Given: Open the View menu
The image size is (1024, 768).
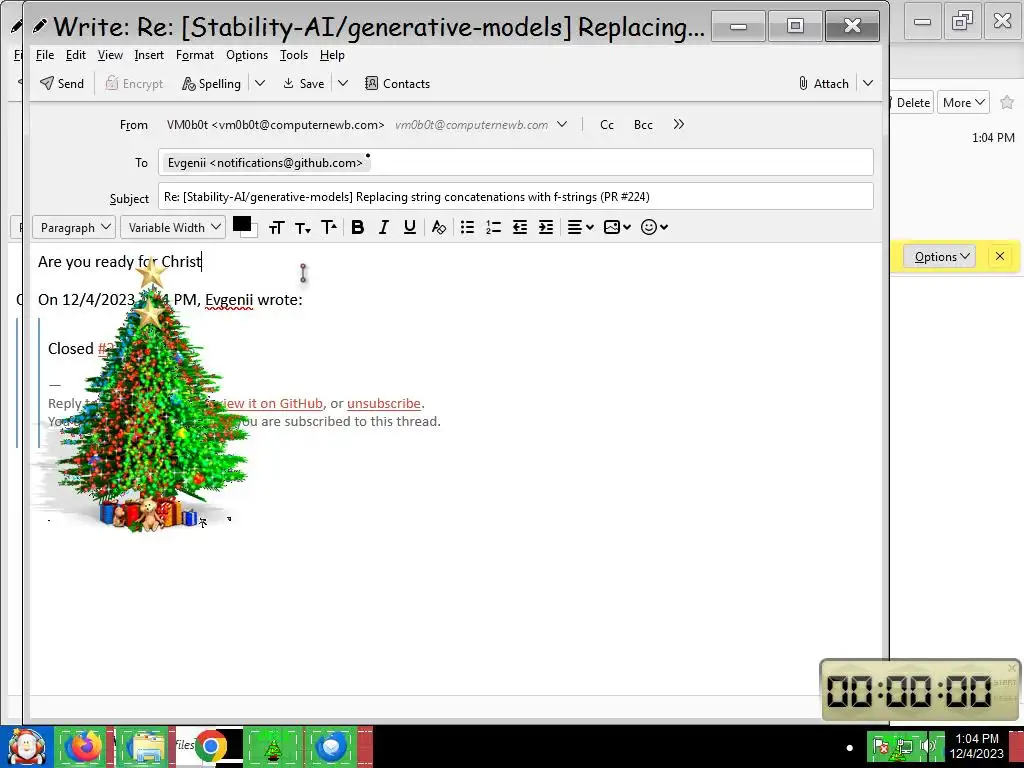Looking at the screenshot, I should pyautogui.click(x=110, y=55).
